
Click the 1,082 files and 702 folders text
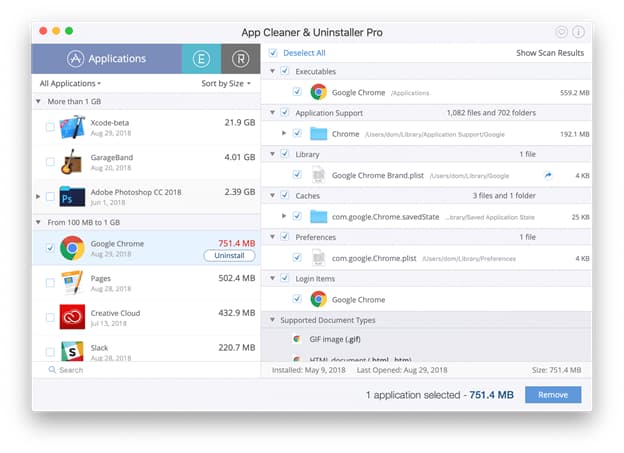coord(491,113)
